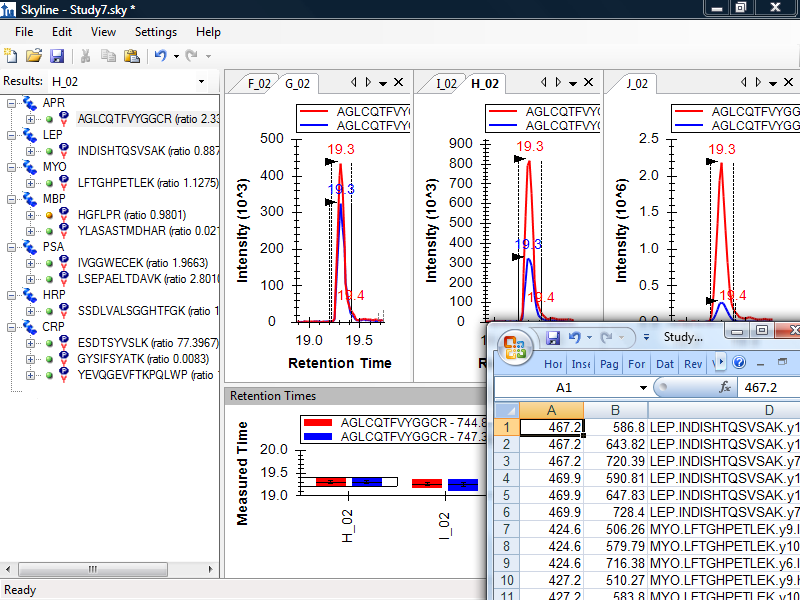Open the Edit menu

click(62, 32)
